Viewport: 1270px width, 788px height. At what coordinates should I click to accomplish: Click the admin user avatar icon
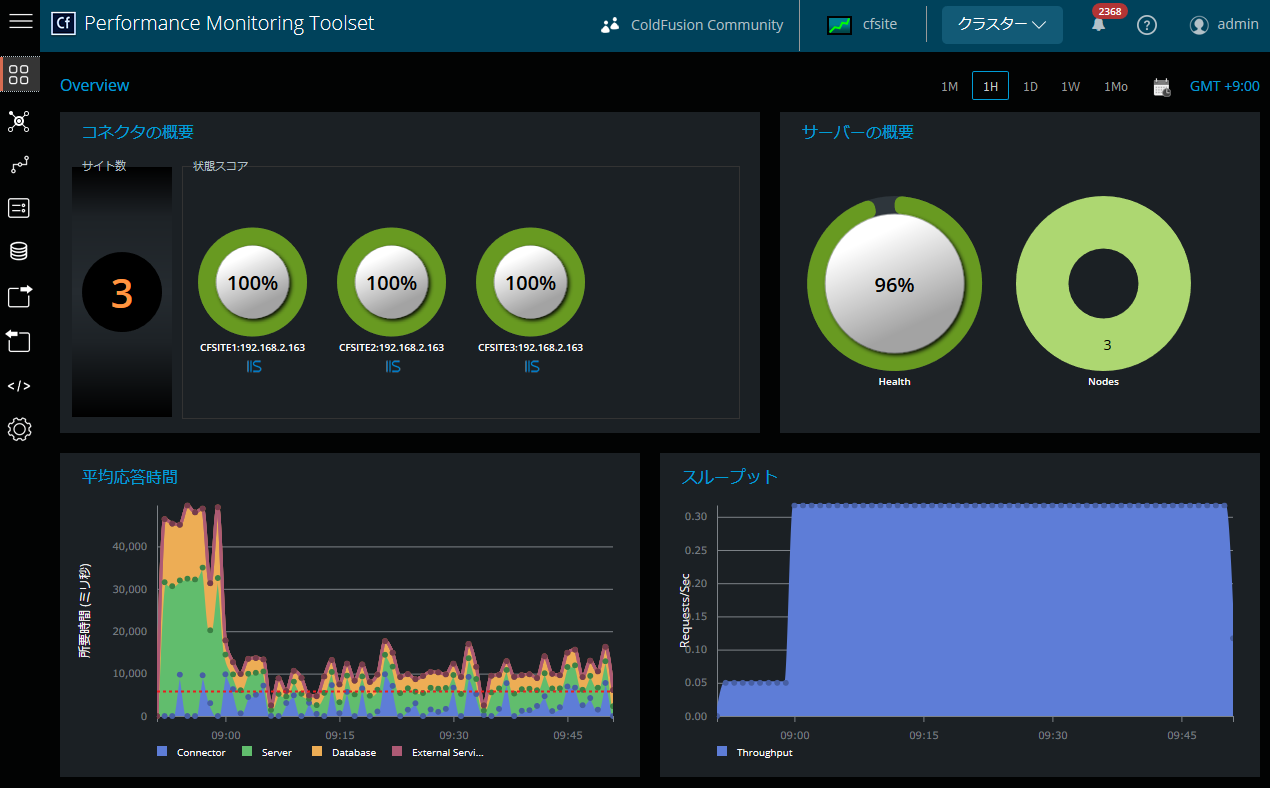pyautogui.click(x=1199, y=25)
